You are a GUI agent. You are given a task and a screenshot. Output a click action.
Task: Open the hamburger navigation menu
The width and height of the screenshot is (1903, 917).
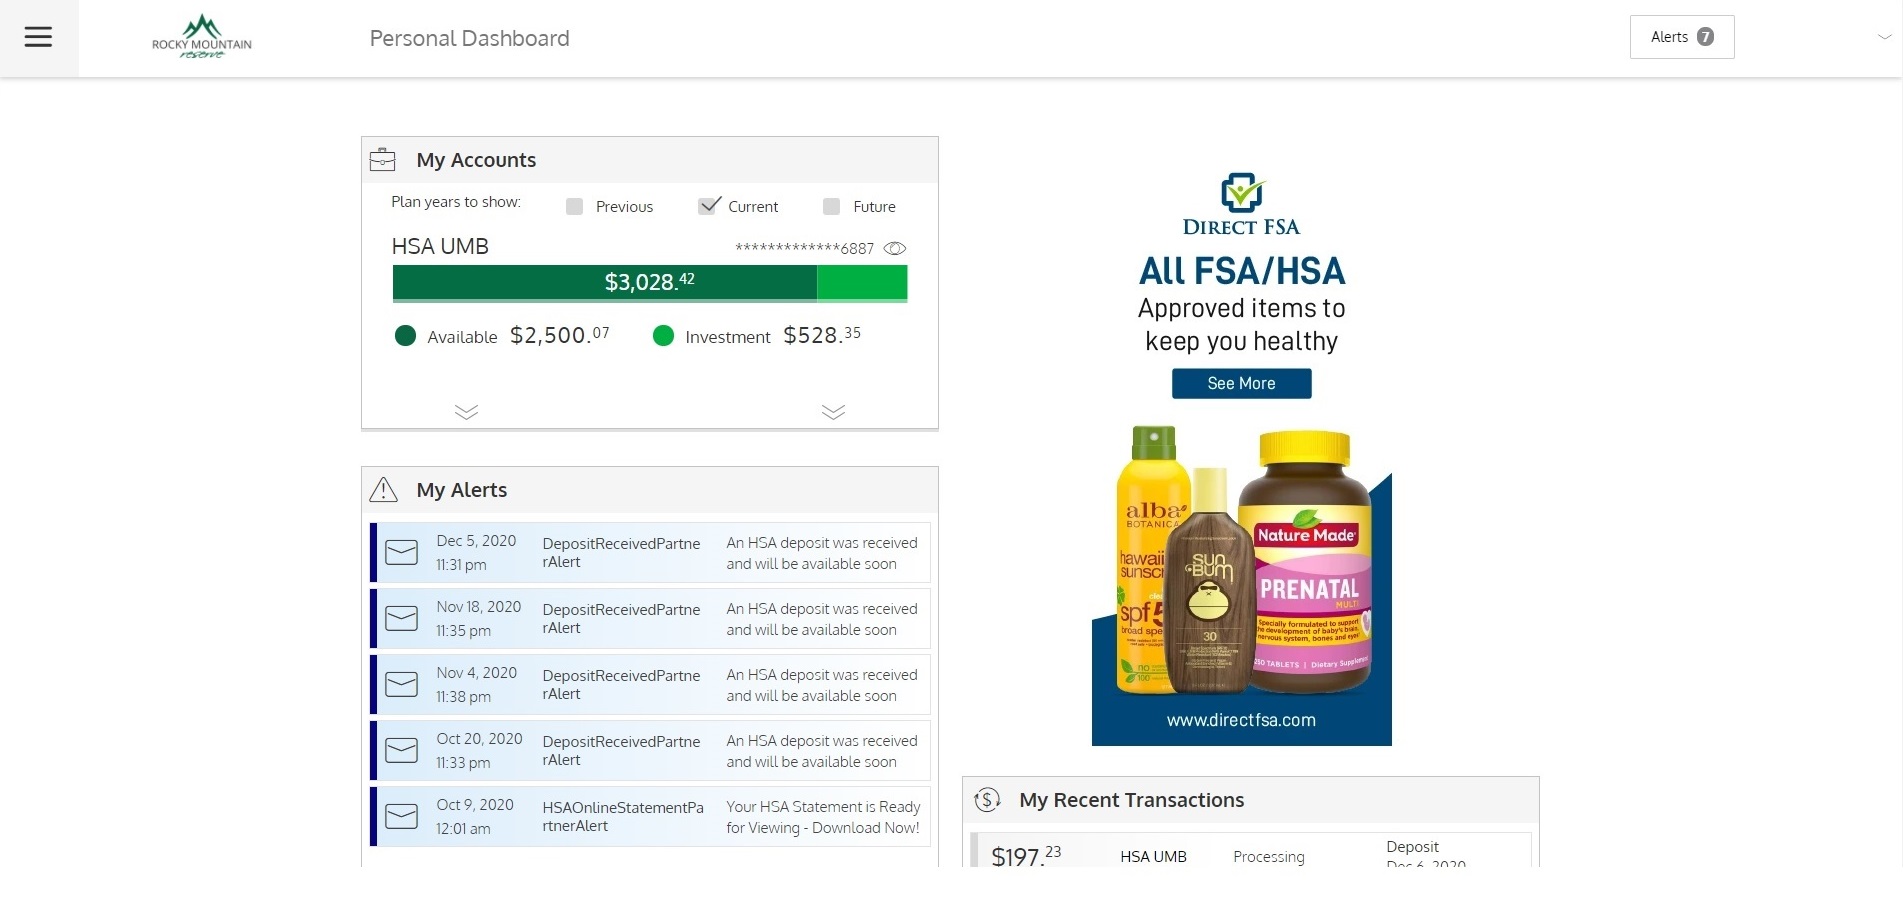(38, 38)
